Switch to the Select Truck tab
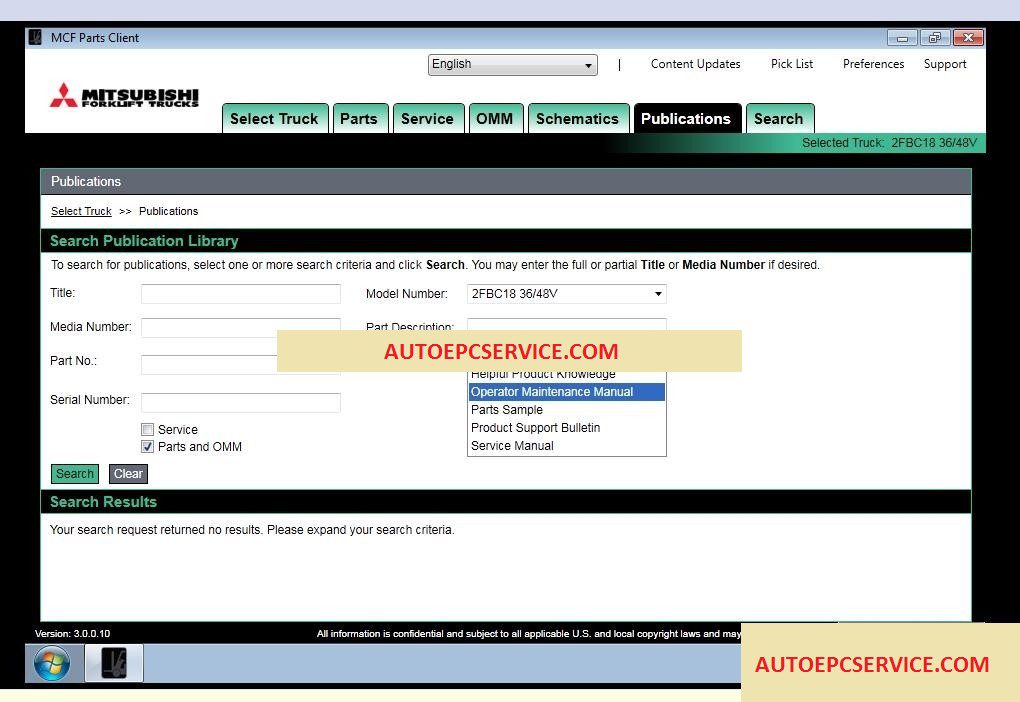 pos(275,119)
